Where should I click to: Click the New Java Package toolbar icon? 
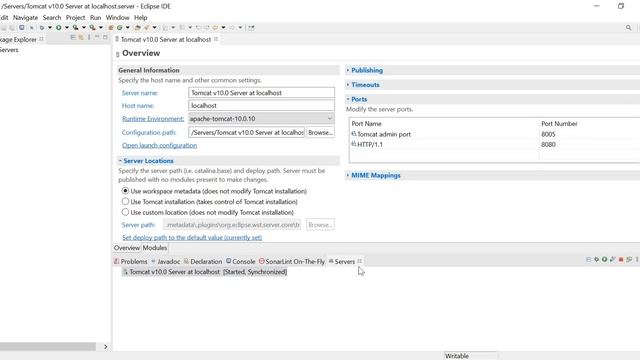point(111,28)
